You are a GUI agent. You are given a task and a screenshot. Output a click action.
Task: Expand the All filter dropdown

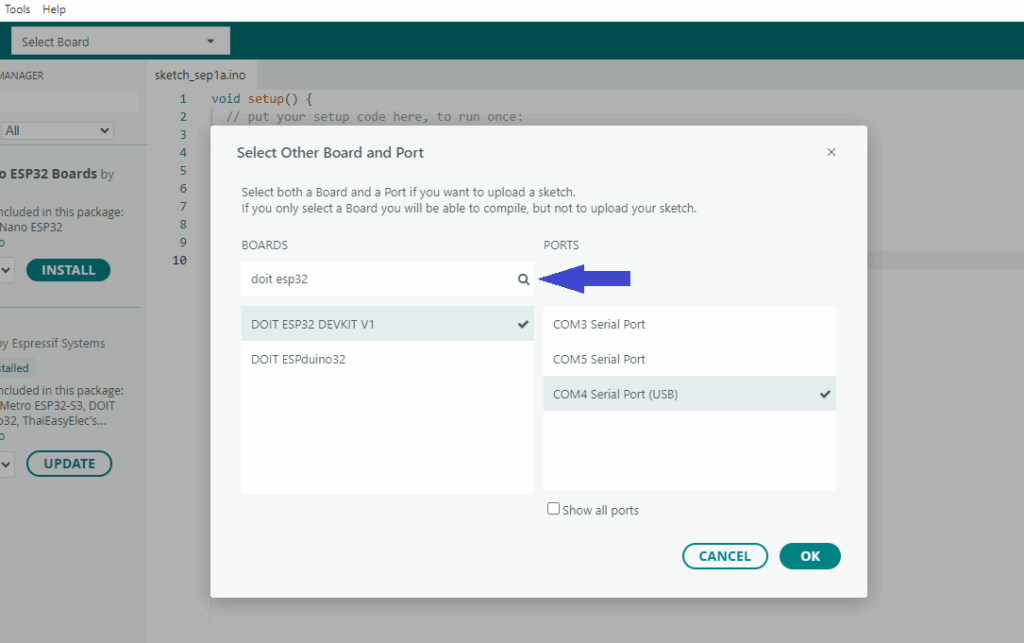(x=57, y=131)
